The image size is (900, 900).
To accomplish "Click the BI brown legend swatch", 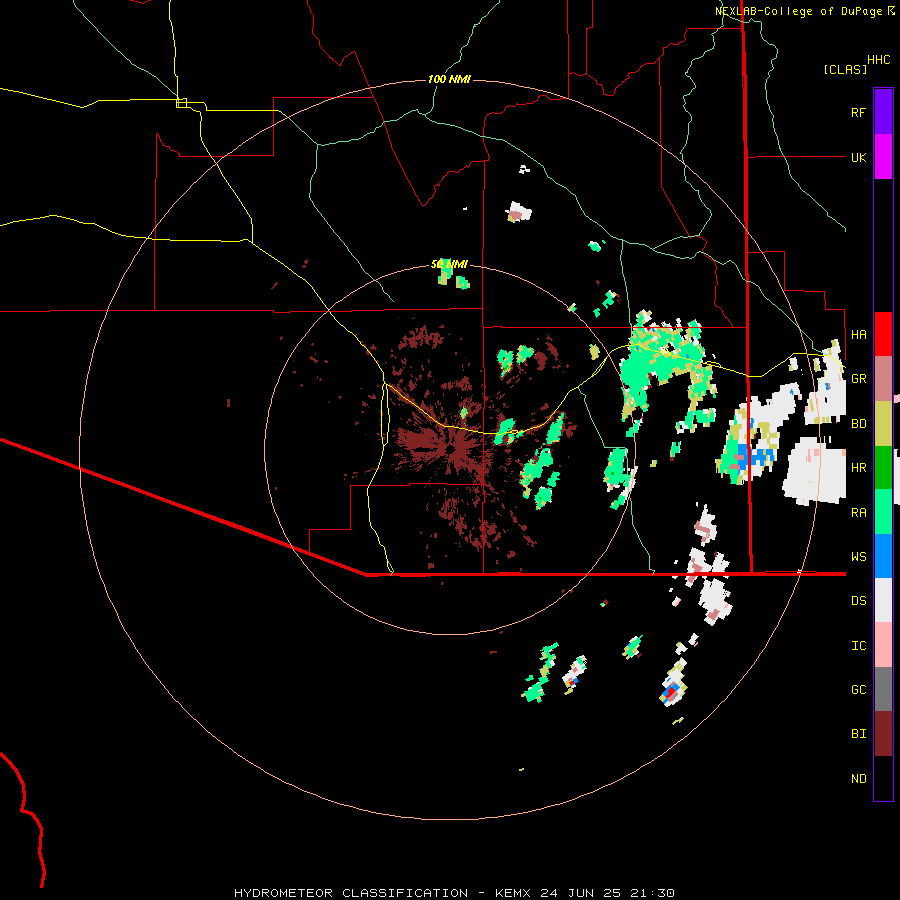I will coord(883,734).
